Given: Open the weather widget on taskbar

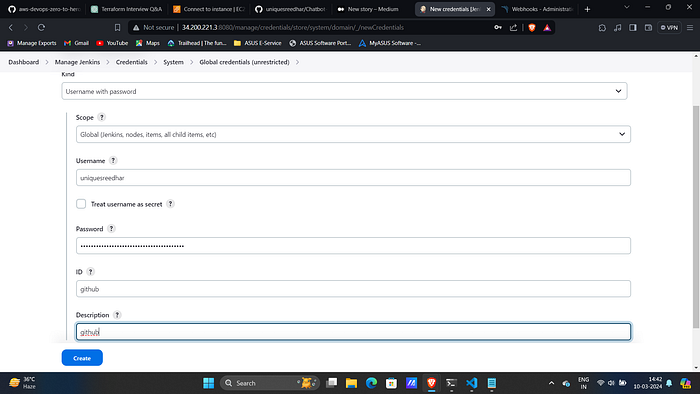Looking at the screenshot, I should [22, 383].
